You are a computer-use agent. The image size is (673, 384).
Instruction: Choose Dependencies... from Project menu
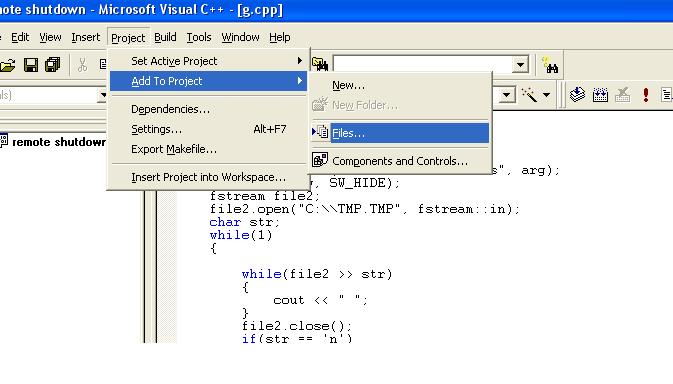click(x=209, y=109)
